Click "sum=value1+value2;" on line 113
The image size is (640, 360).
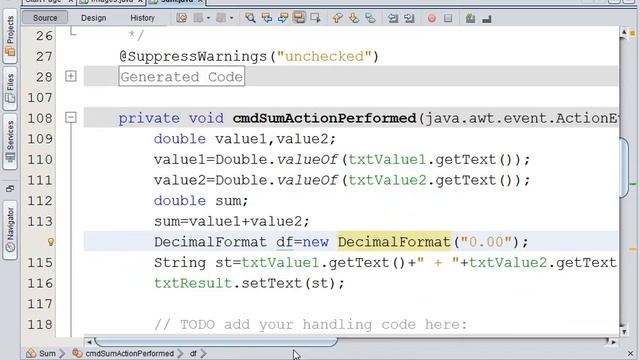pos(232,222)
